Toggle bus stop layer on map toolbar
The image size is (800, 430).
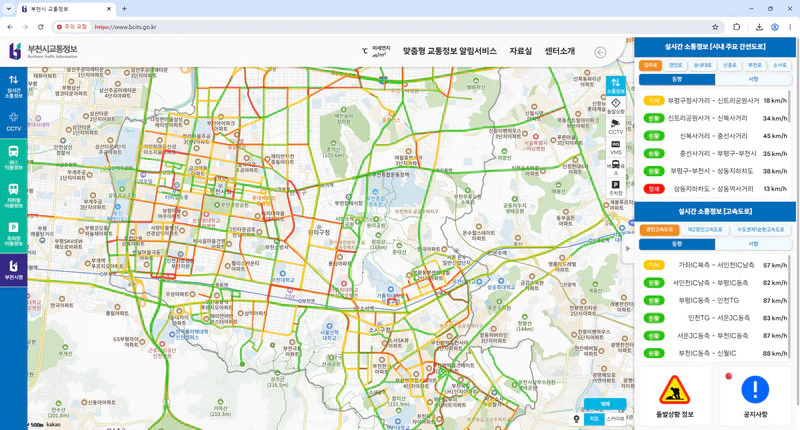[x=616, y=167]
